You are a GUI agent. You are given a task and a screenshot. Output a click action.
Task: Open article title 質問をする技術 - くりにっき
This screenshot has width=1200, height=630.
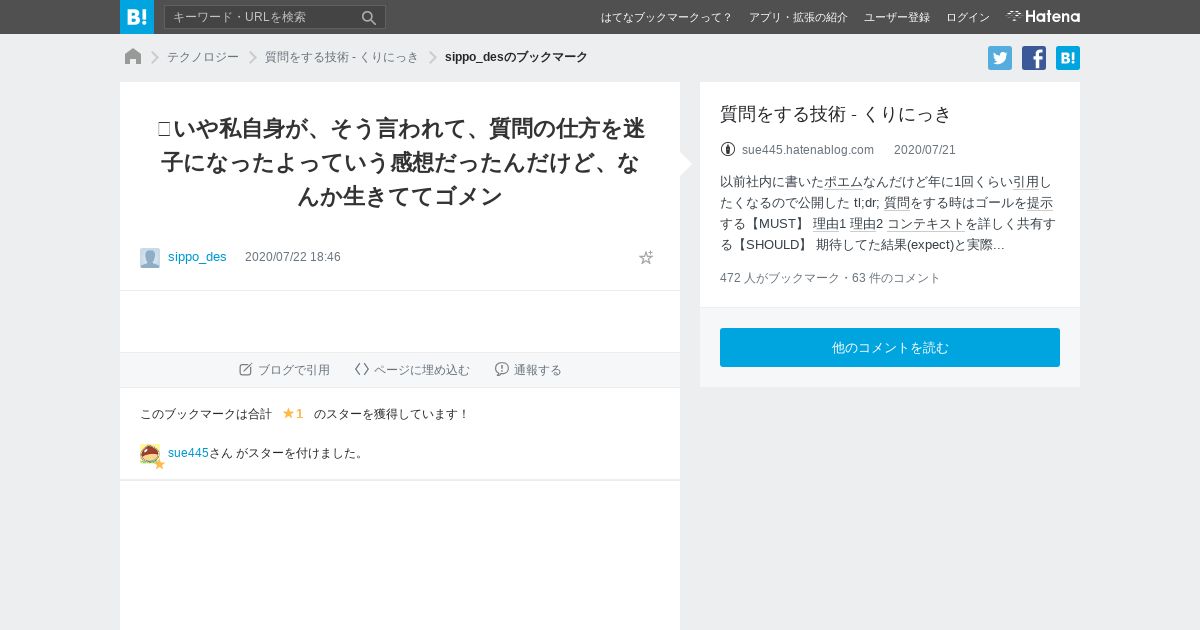836,114
